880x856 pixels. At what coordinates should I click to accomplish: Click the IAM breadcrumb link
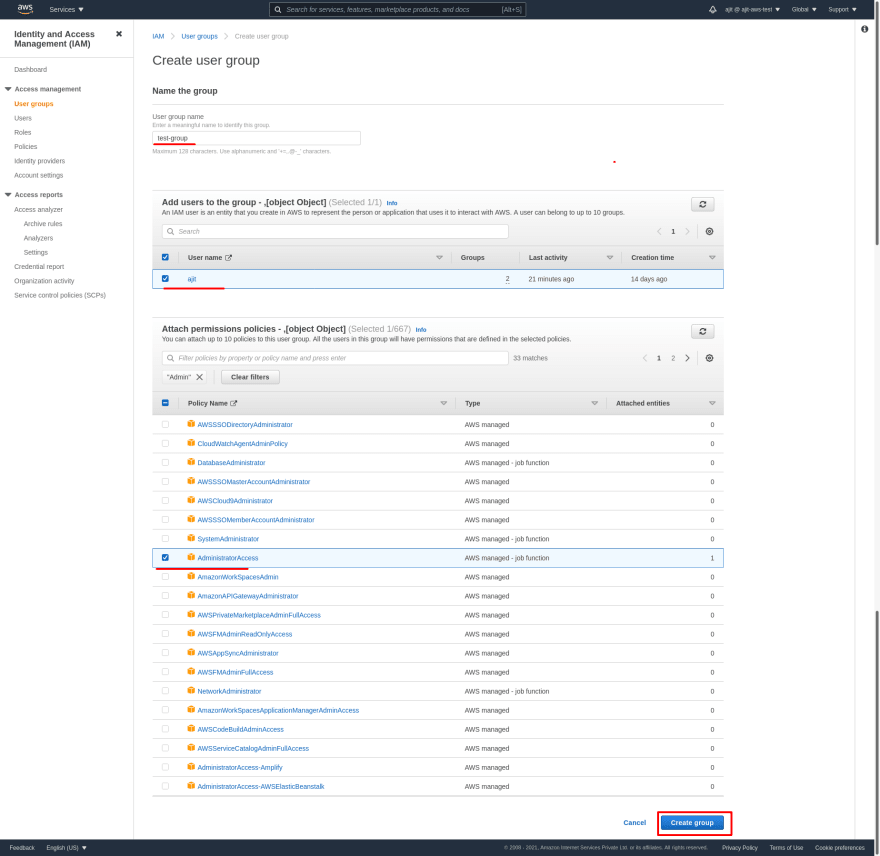tap(158, 36)
